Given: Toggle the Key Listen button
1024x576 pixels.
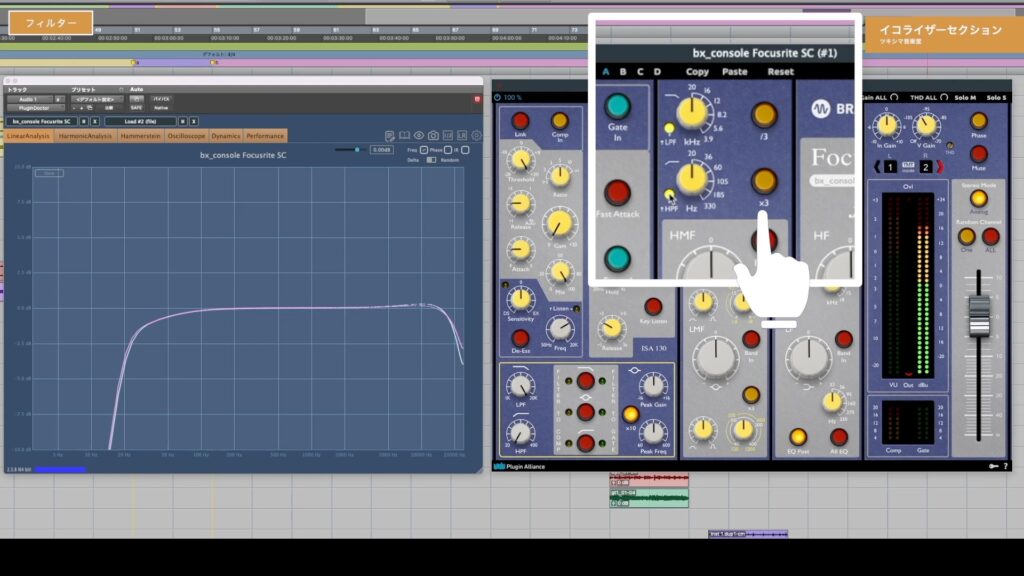Looking at the screenshot, I should [x=653, y=306].
